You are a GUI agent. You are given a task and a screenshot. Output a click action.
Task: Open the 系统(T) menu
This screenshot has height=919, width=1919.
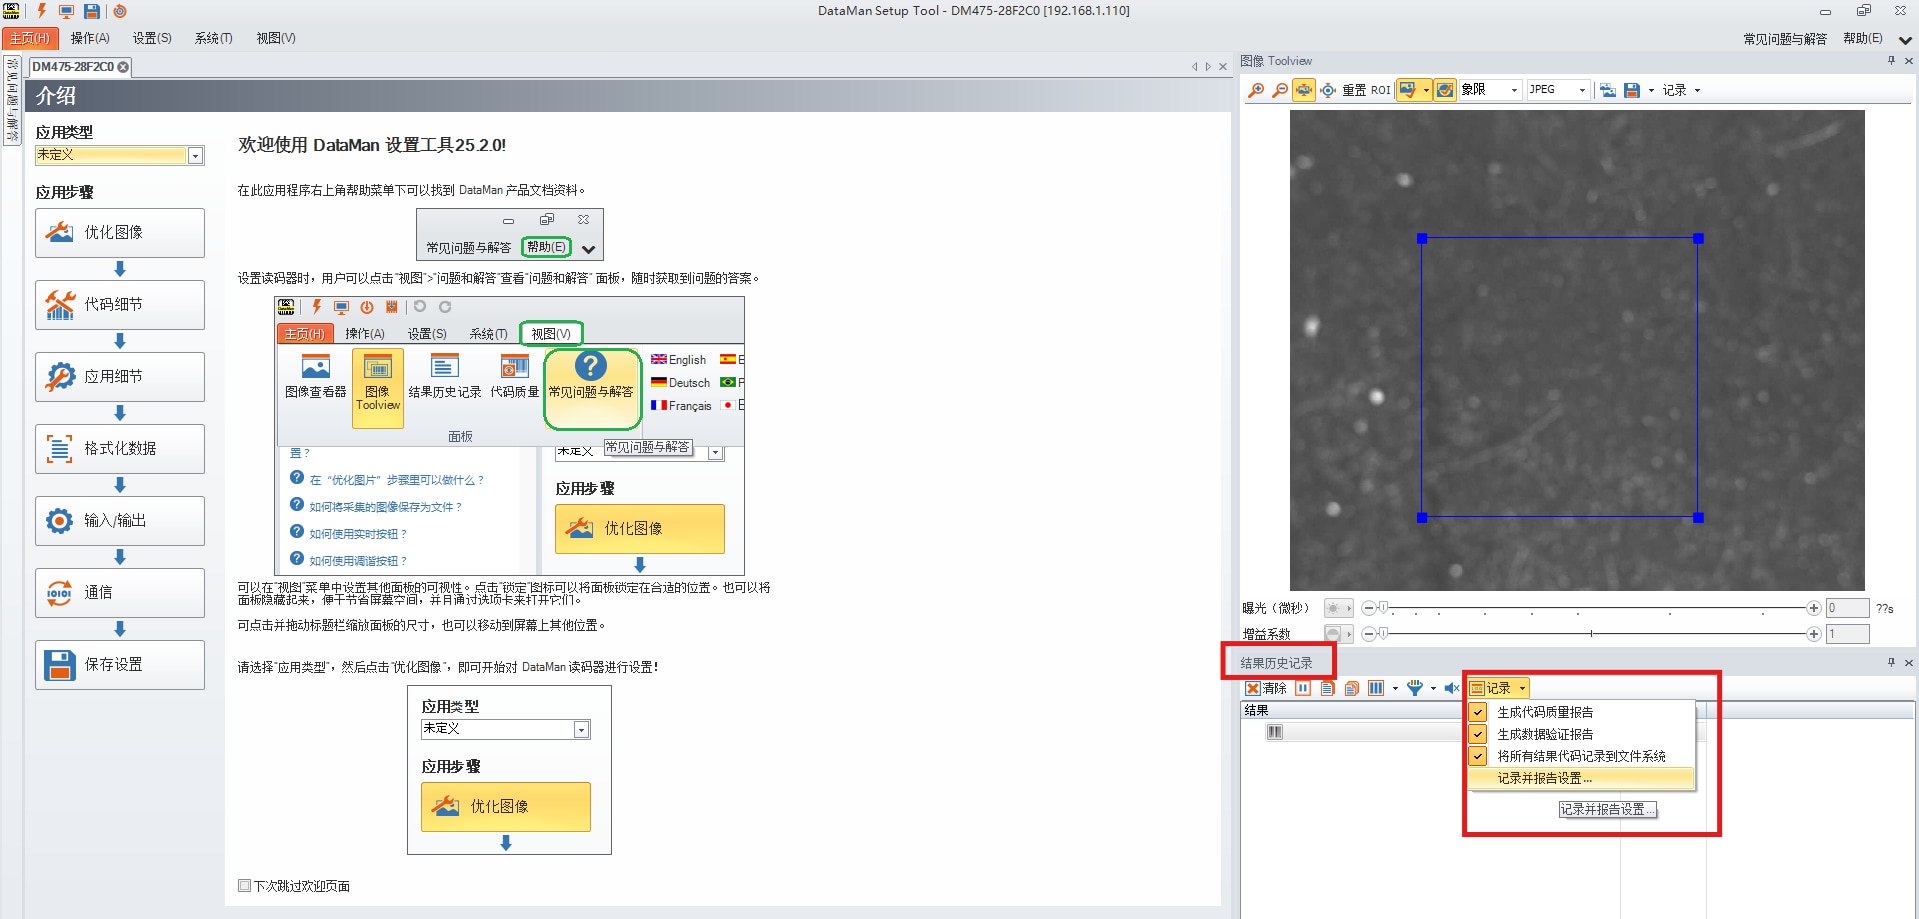[213, 38]
